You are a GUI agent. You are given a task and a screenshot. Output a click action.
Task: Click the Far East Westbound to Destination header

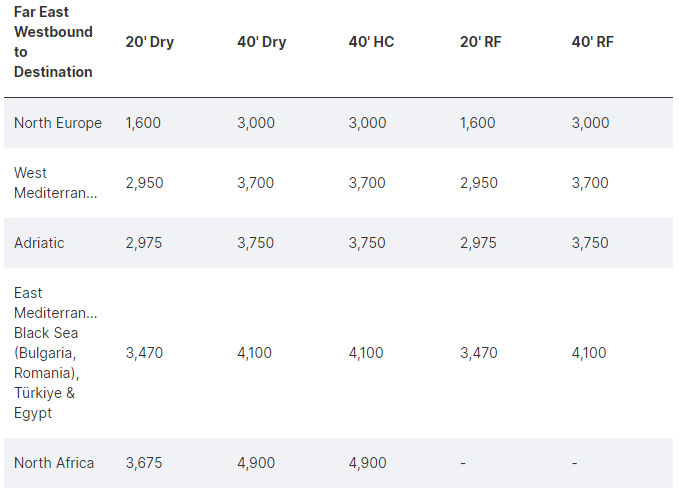pos(53,42)
